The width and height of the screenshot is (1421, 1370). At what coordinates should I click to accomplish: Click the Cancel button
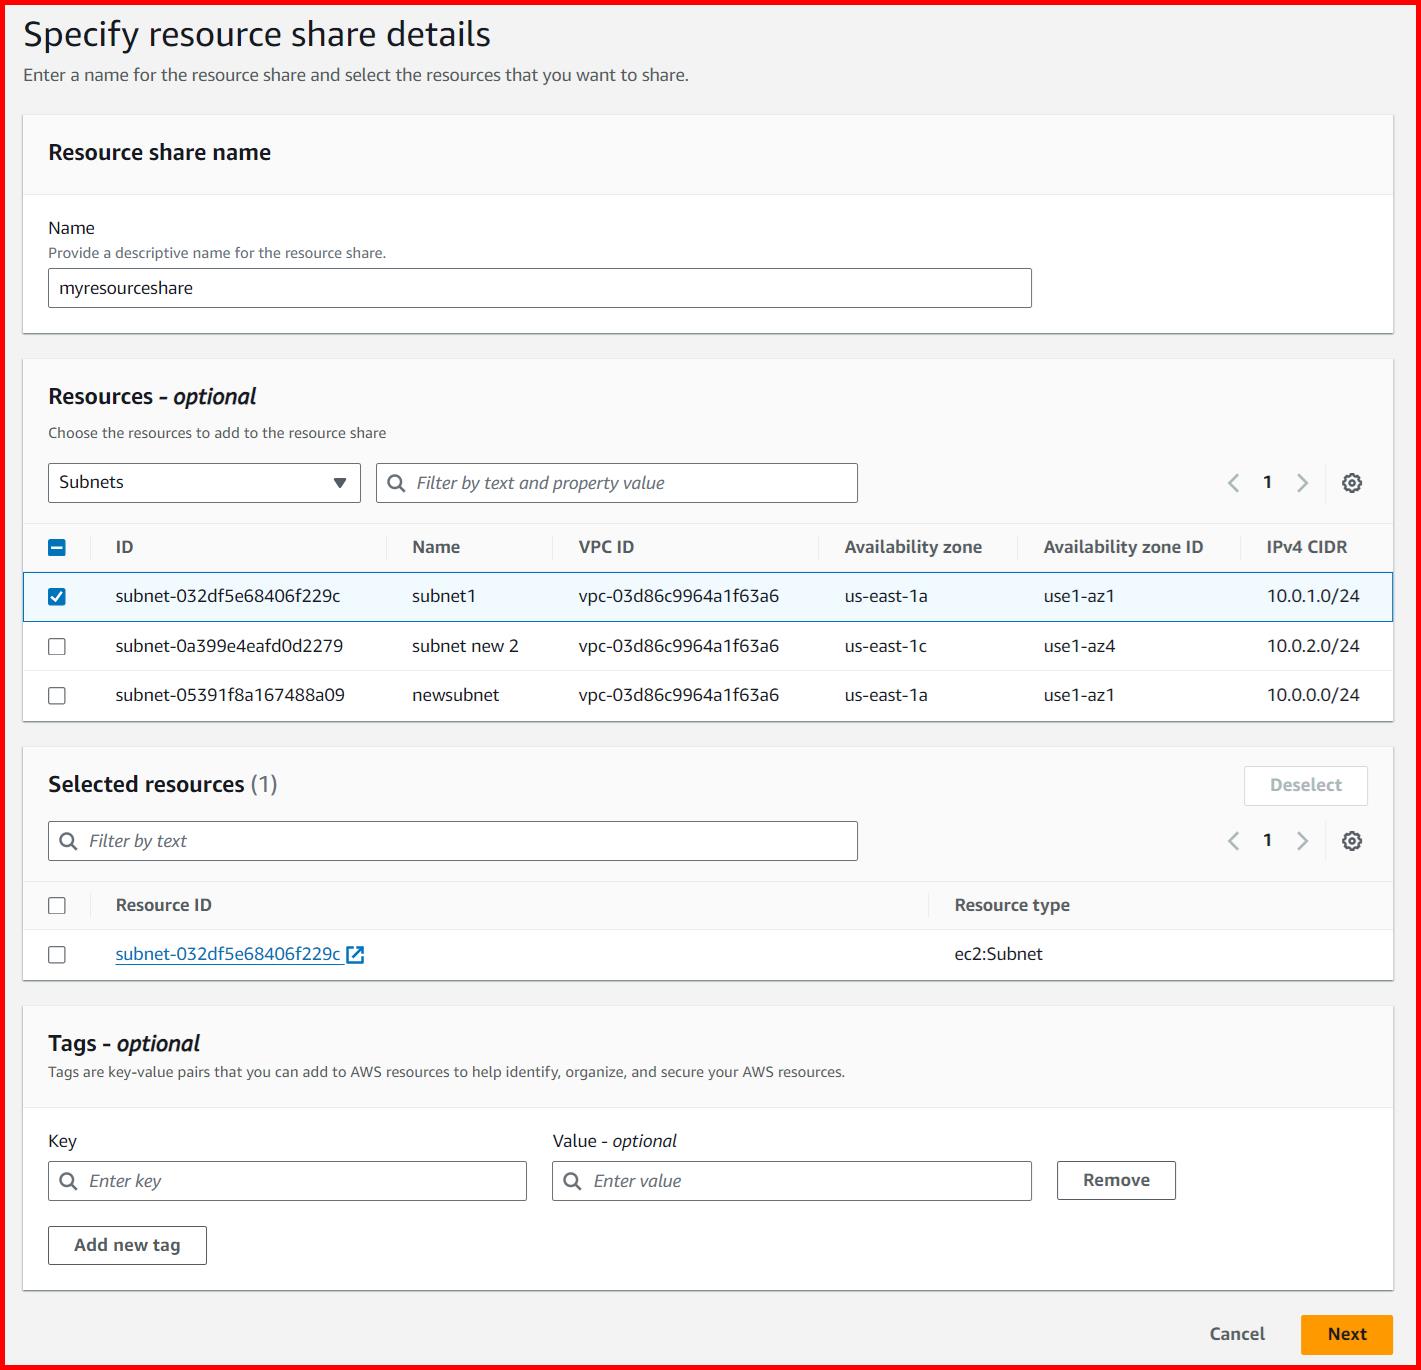coord(1236,1333)
